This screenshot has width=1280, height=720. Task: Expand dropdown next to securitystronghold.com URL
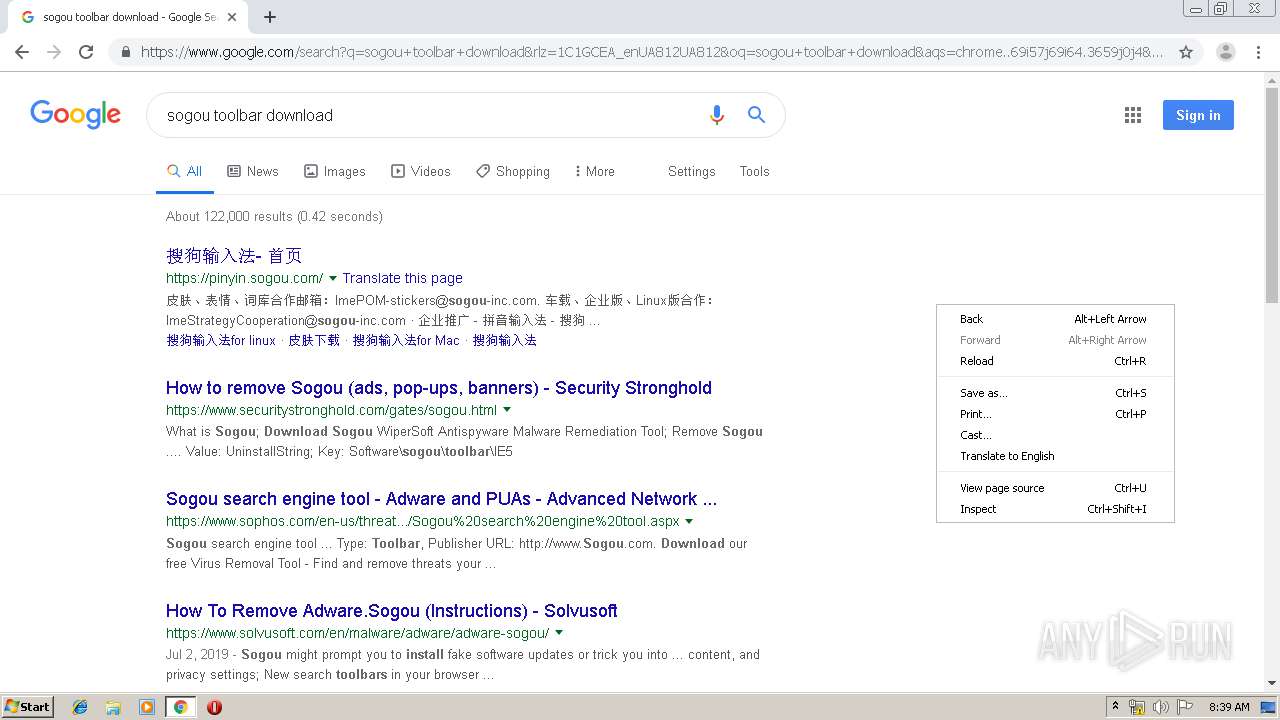507,410
